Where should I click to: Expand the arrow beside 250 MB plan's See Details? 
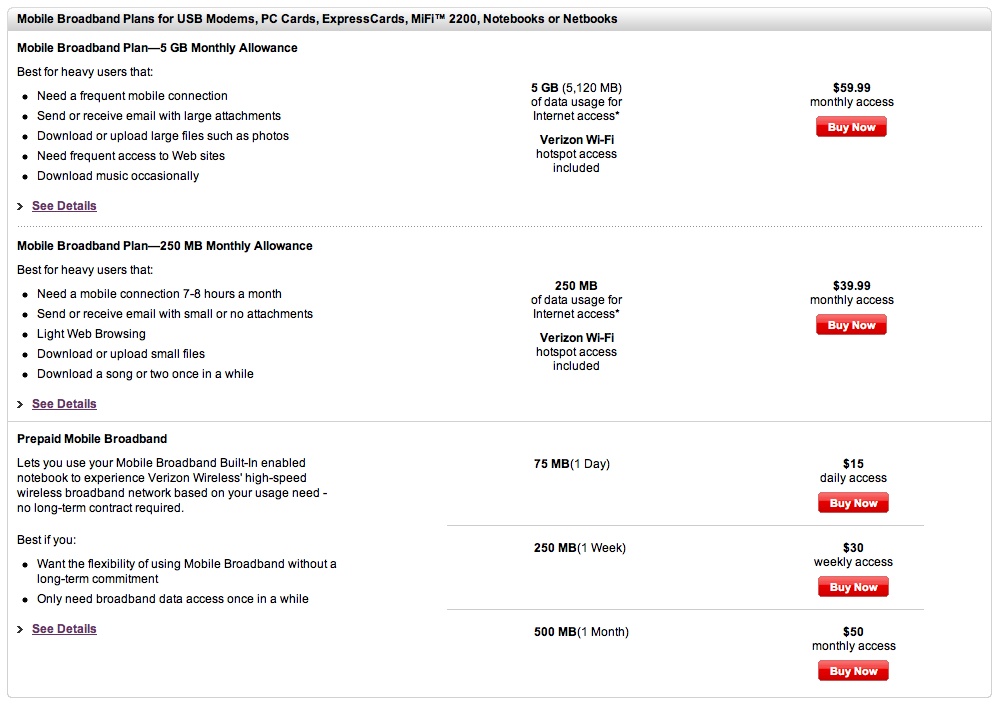20,405
